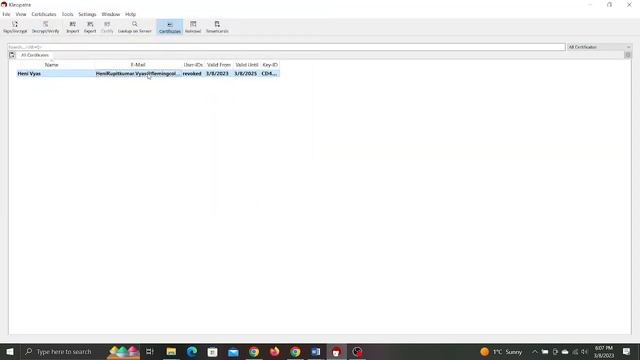Open the Sign/Encrypt tool
The image size is (640, 360).
pos(15,27)
